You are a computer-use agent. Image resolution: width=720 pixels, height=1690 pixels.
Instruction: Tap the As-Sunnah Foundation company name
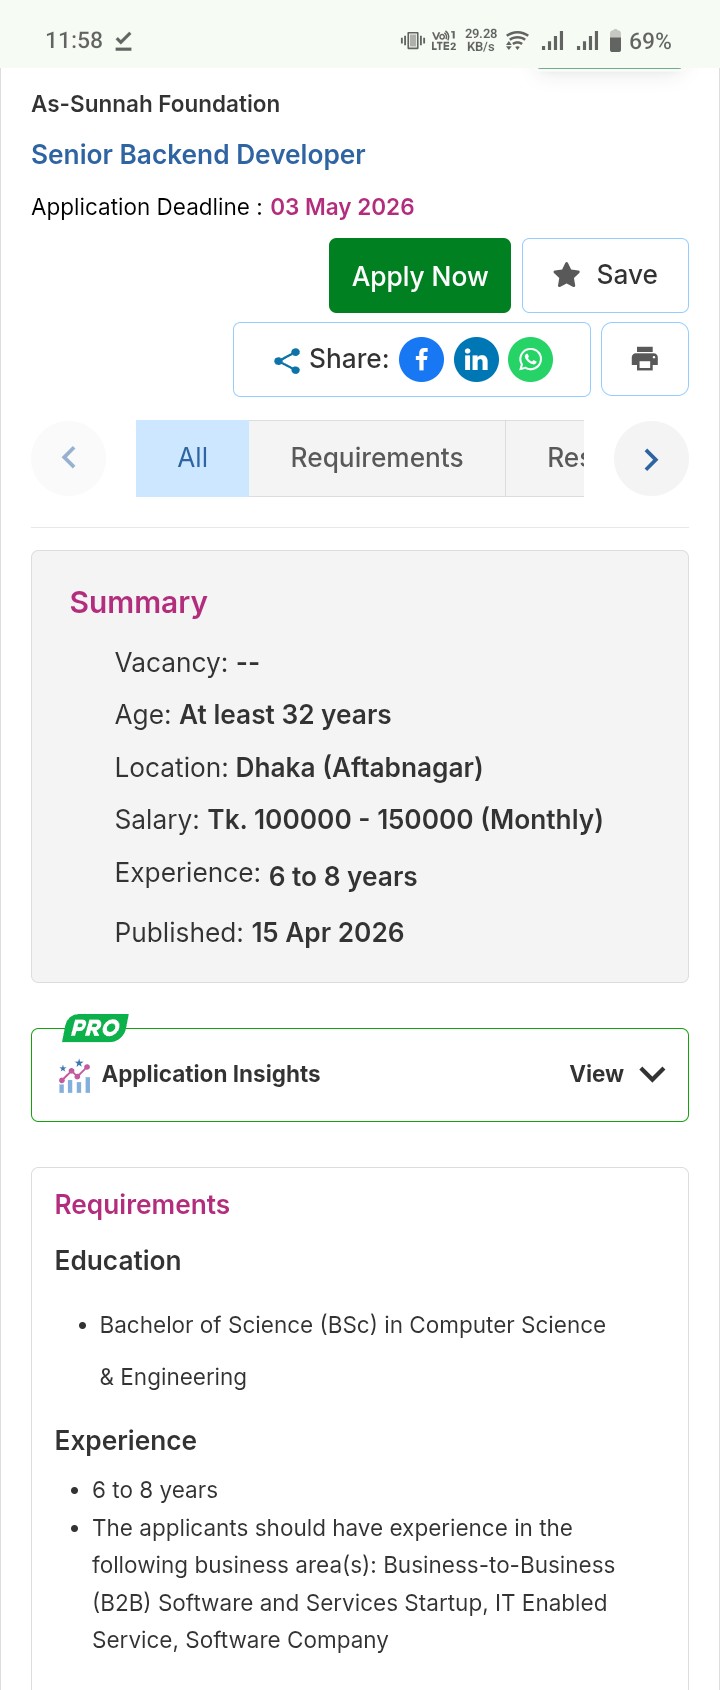156,104
